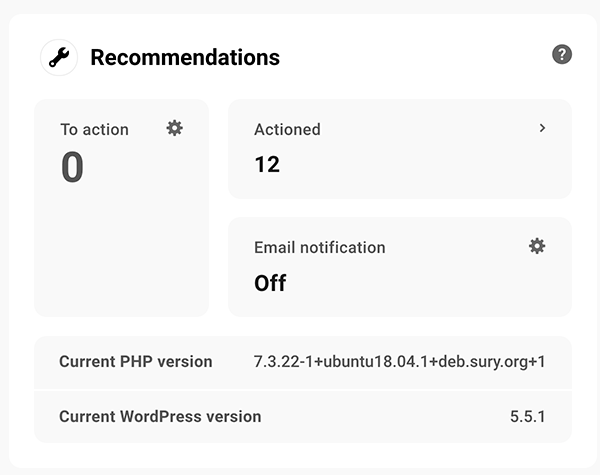The image size is (600, 475).
Task: Expand the Actioned chevron arrow
Action: (x=542, y=128)
